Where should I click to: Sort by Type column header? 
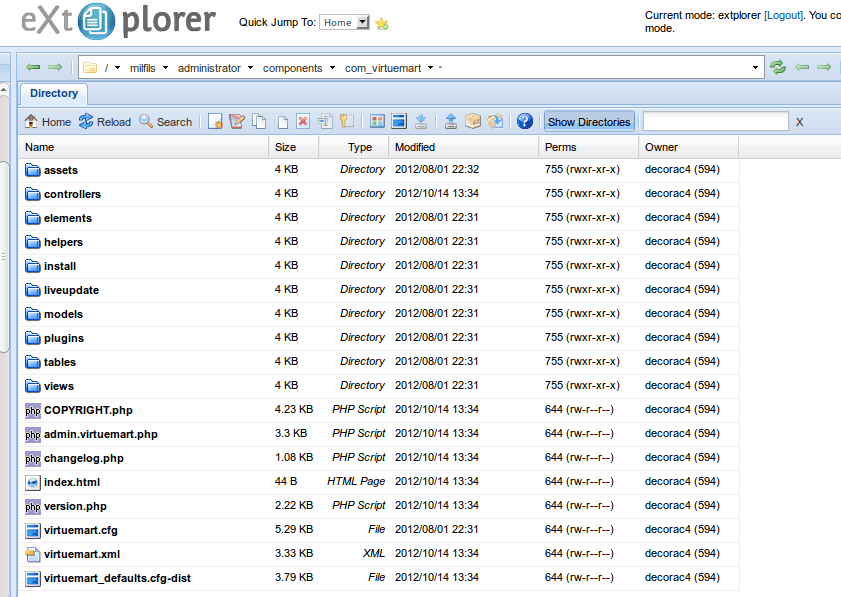[354, 147]
